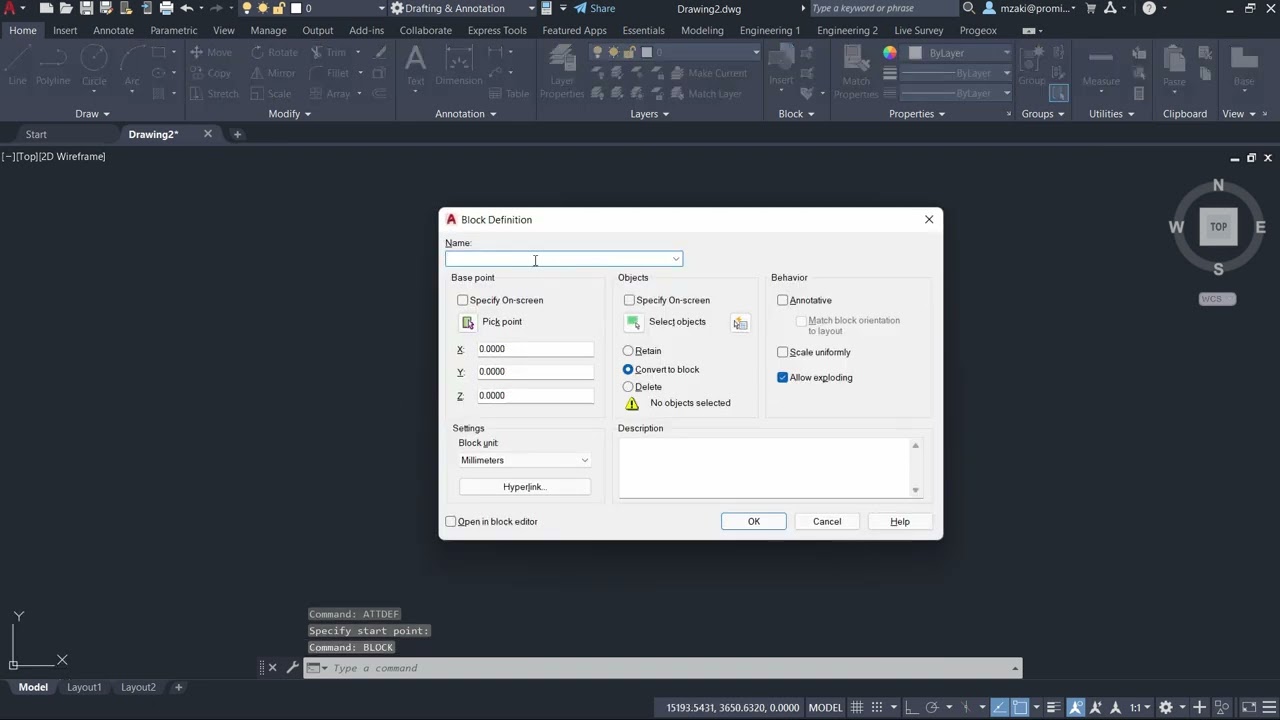Click the Hyperlink... button
Viewport: 1280px width, 720px height.
pyautogui.click(x=525, y=487)
